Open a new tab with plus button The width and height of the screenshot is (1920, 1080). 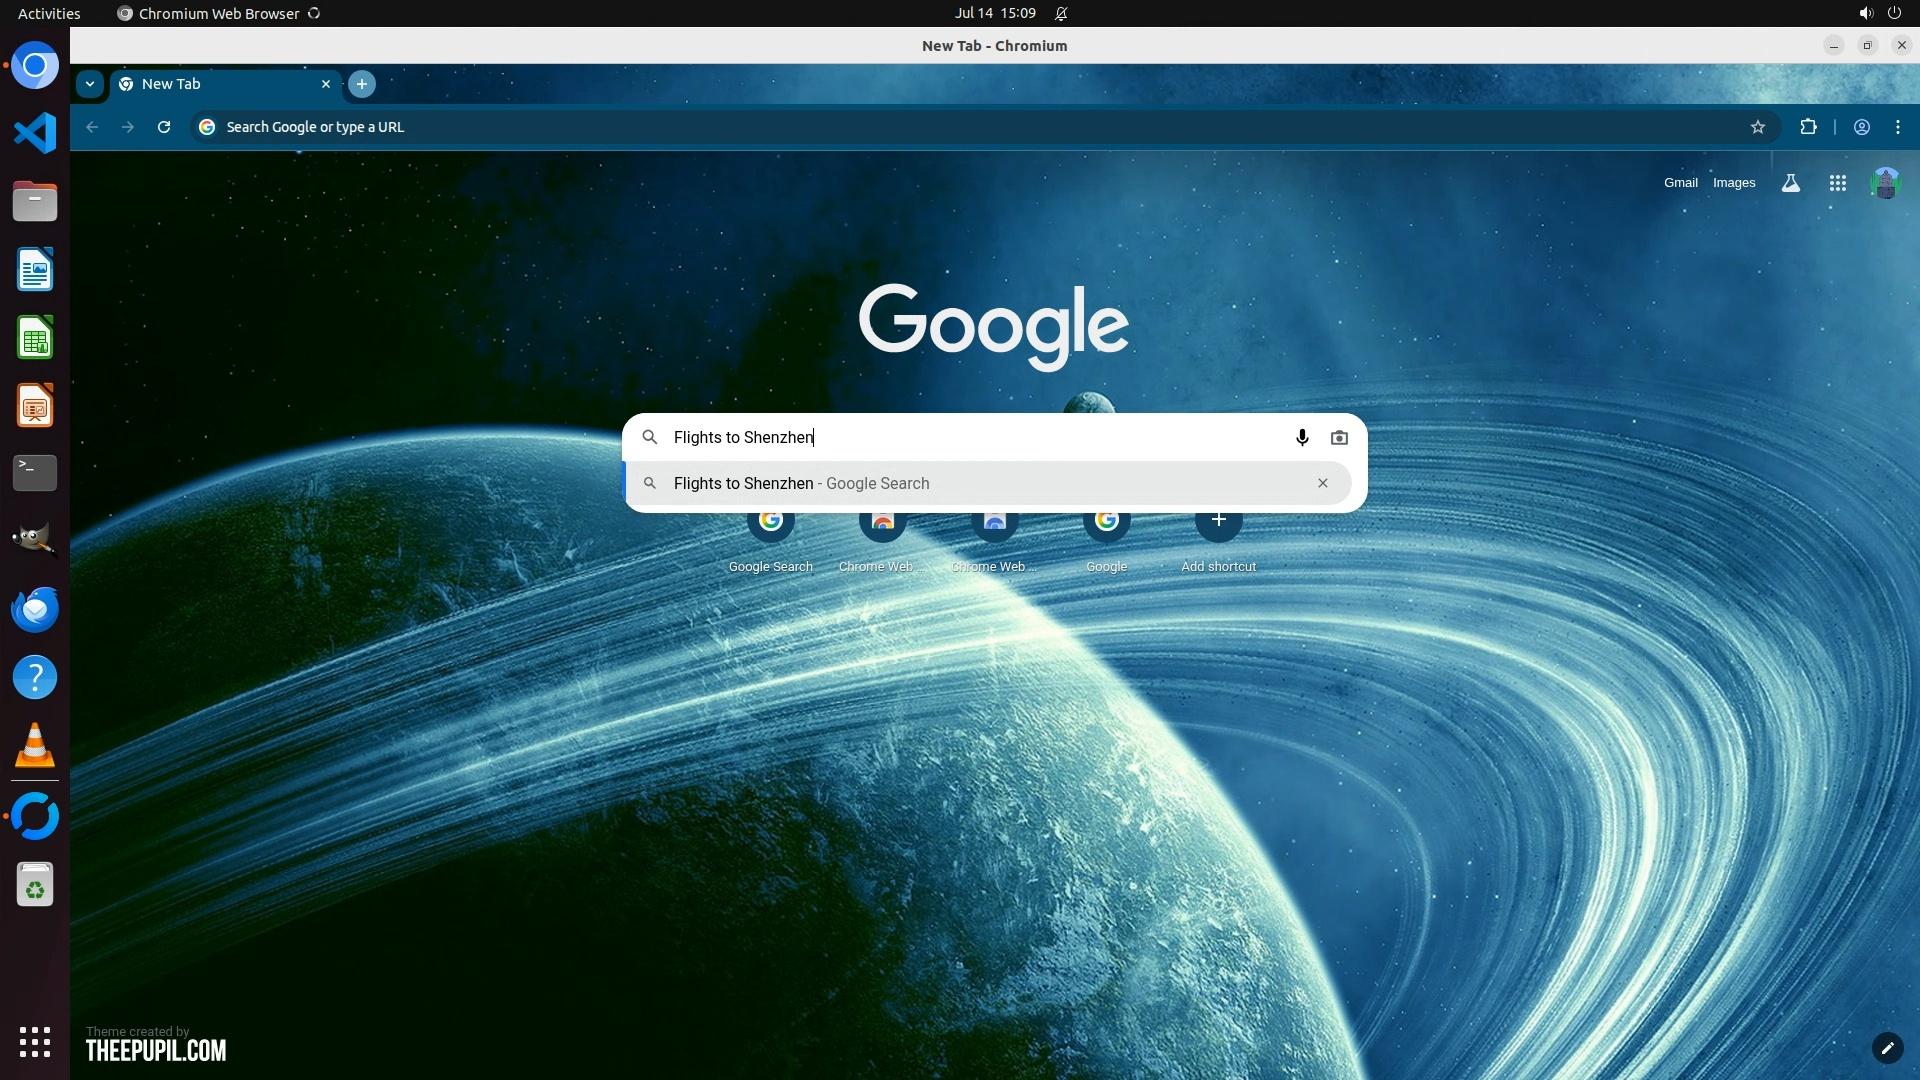tap(362, 84)
